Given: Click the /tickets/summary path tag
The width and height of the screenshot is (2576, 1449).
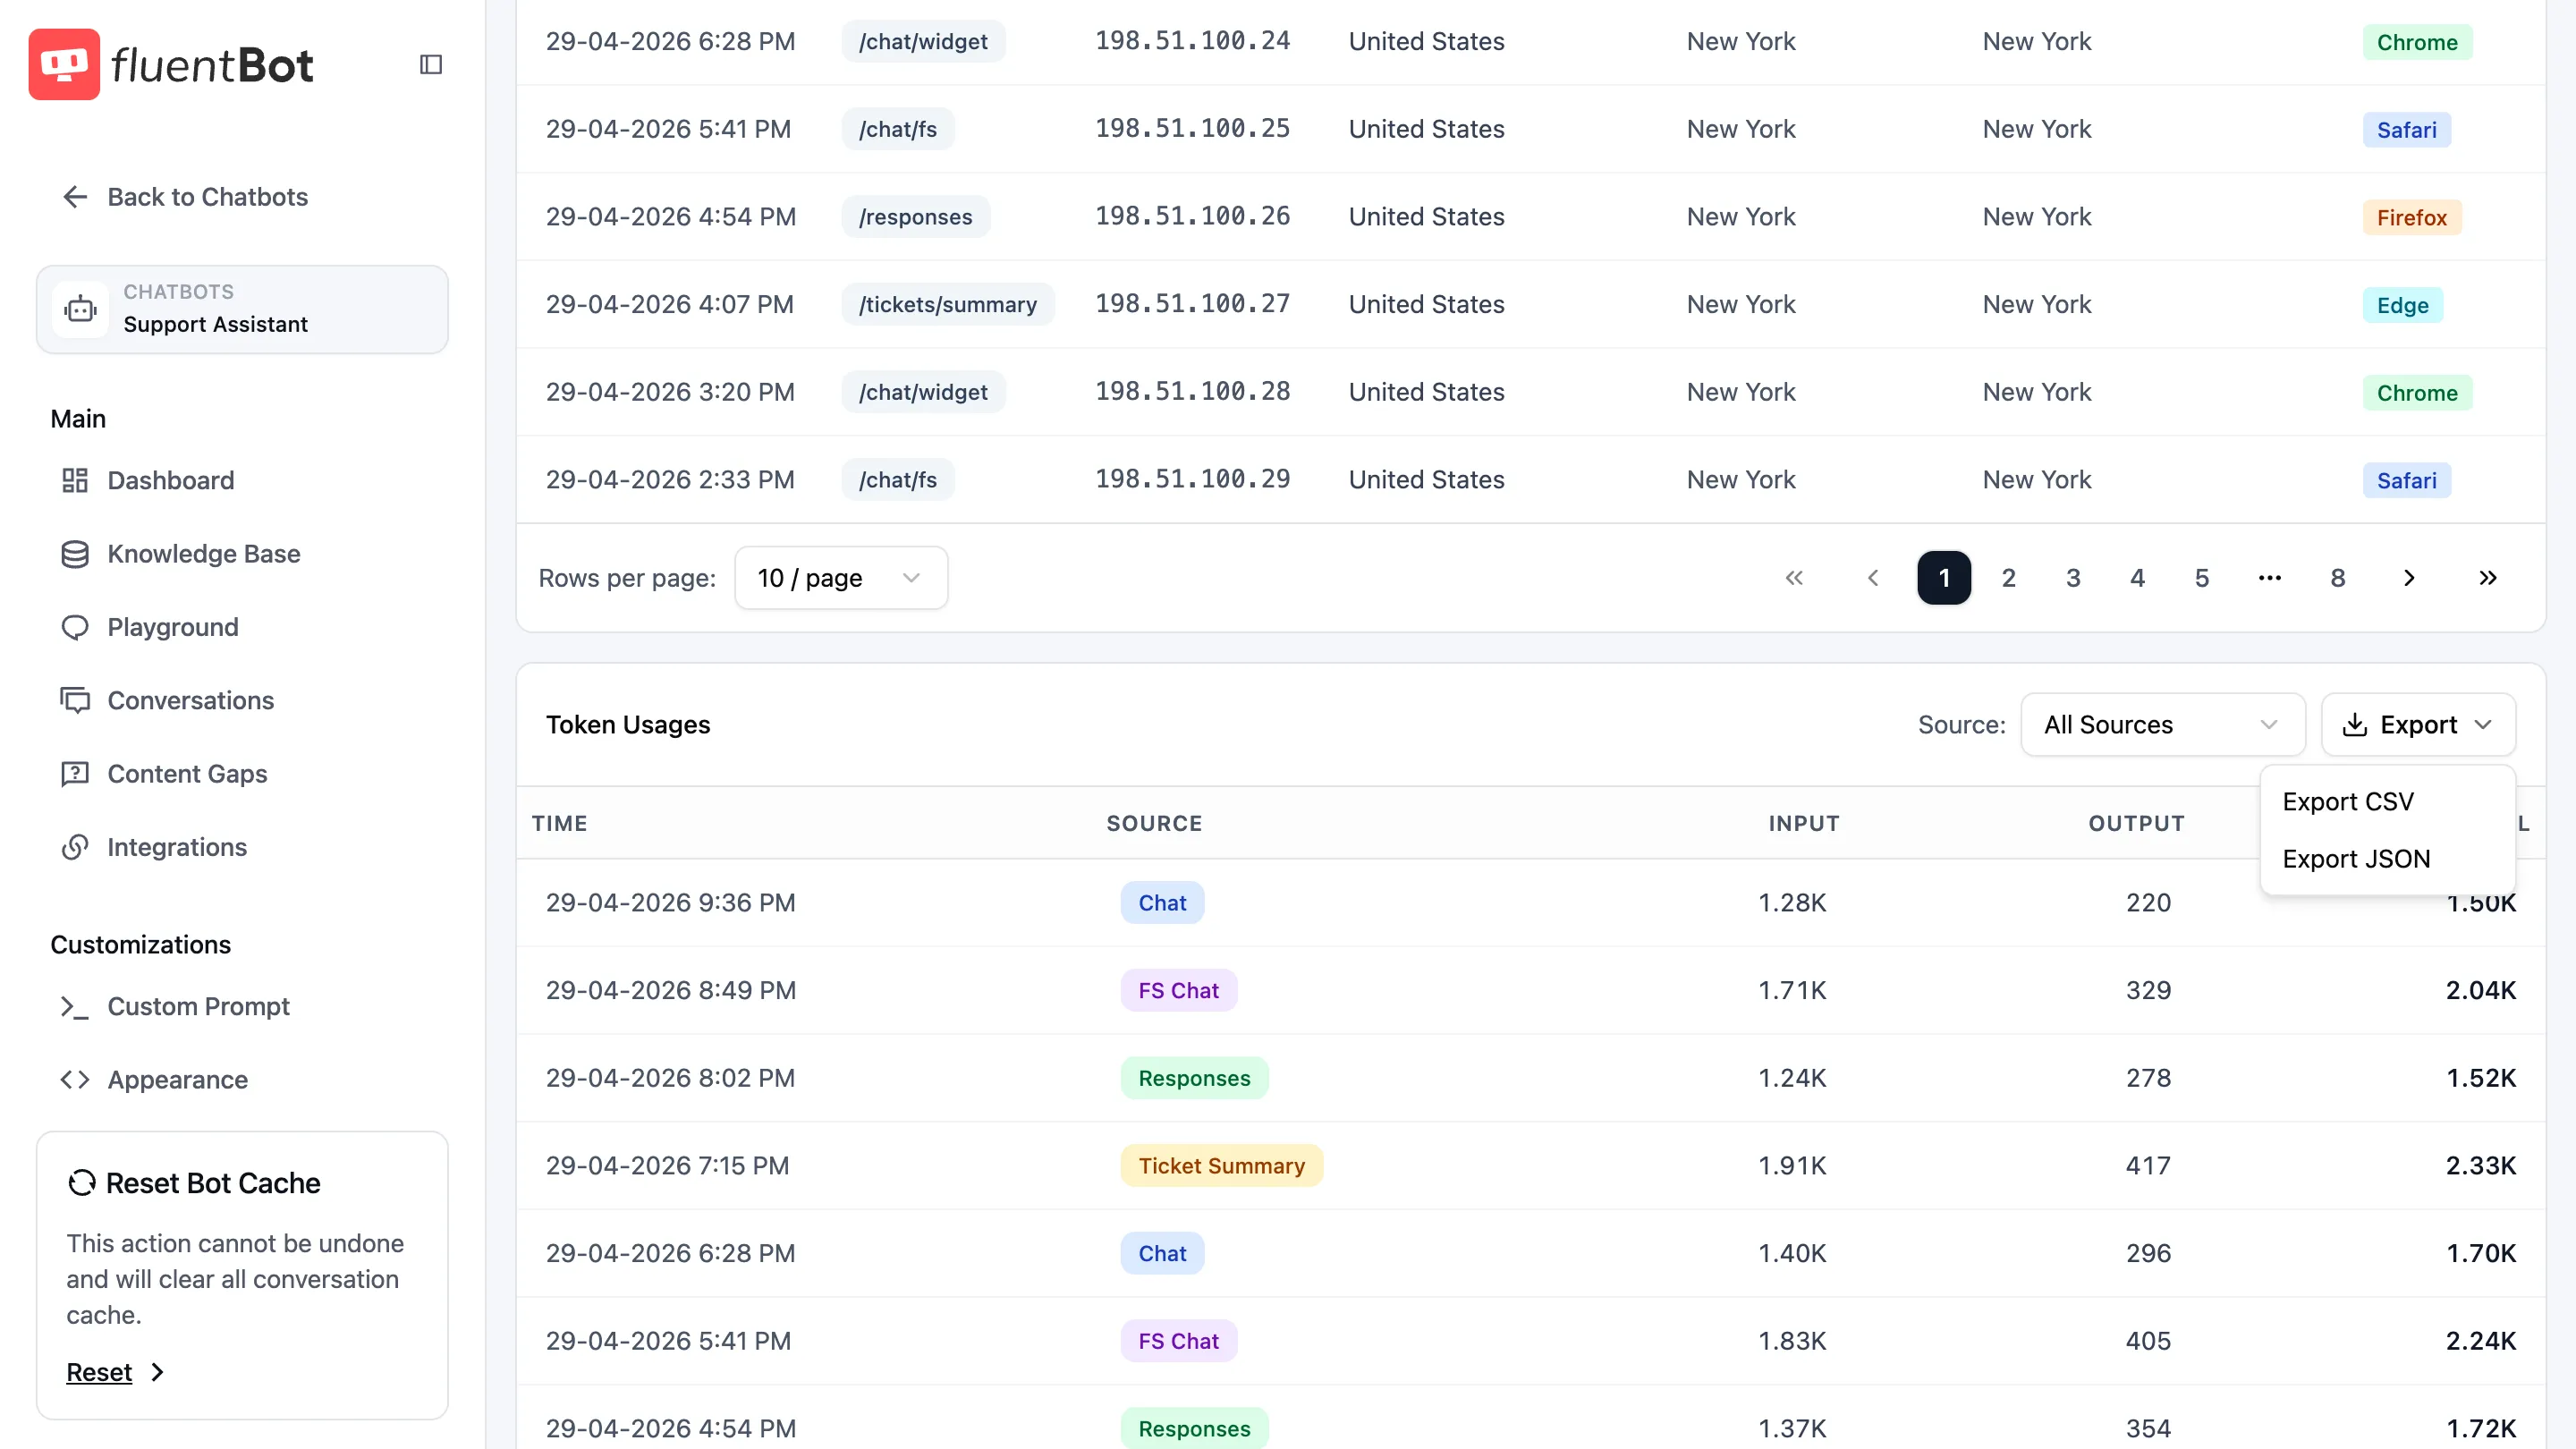Looking at the screenshot, I should click(947, 304).
